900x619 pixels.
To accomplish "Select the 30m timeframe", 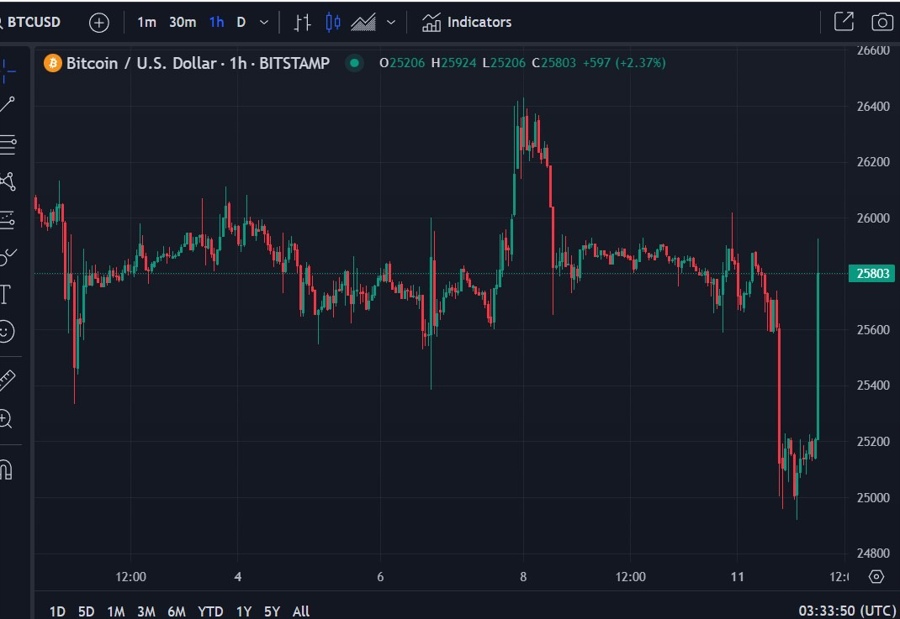I will pos(182,22).
